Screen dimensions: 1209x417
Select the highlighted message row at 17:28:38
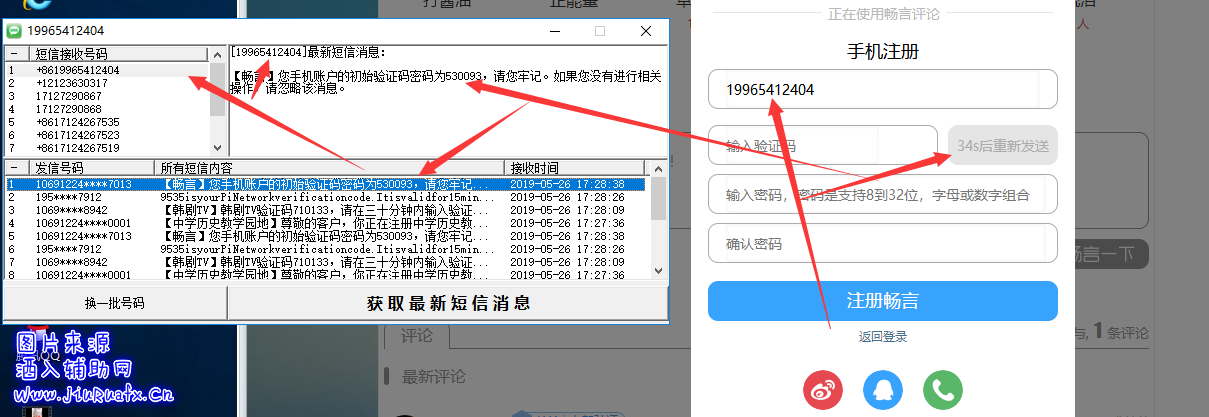coord(327,184)
